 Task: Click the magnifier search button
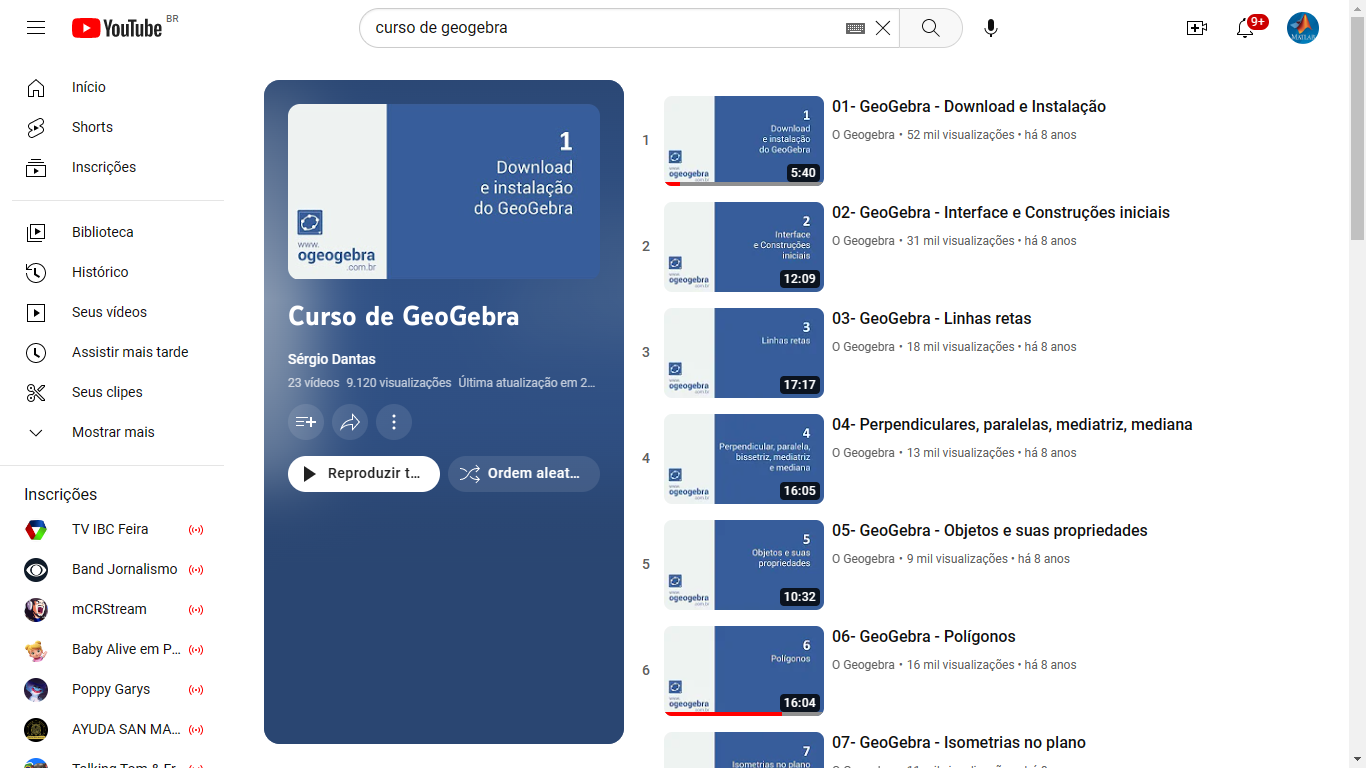click(x=931, y=28)
